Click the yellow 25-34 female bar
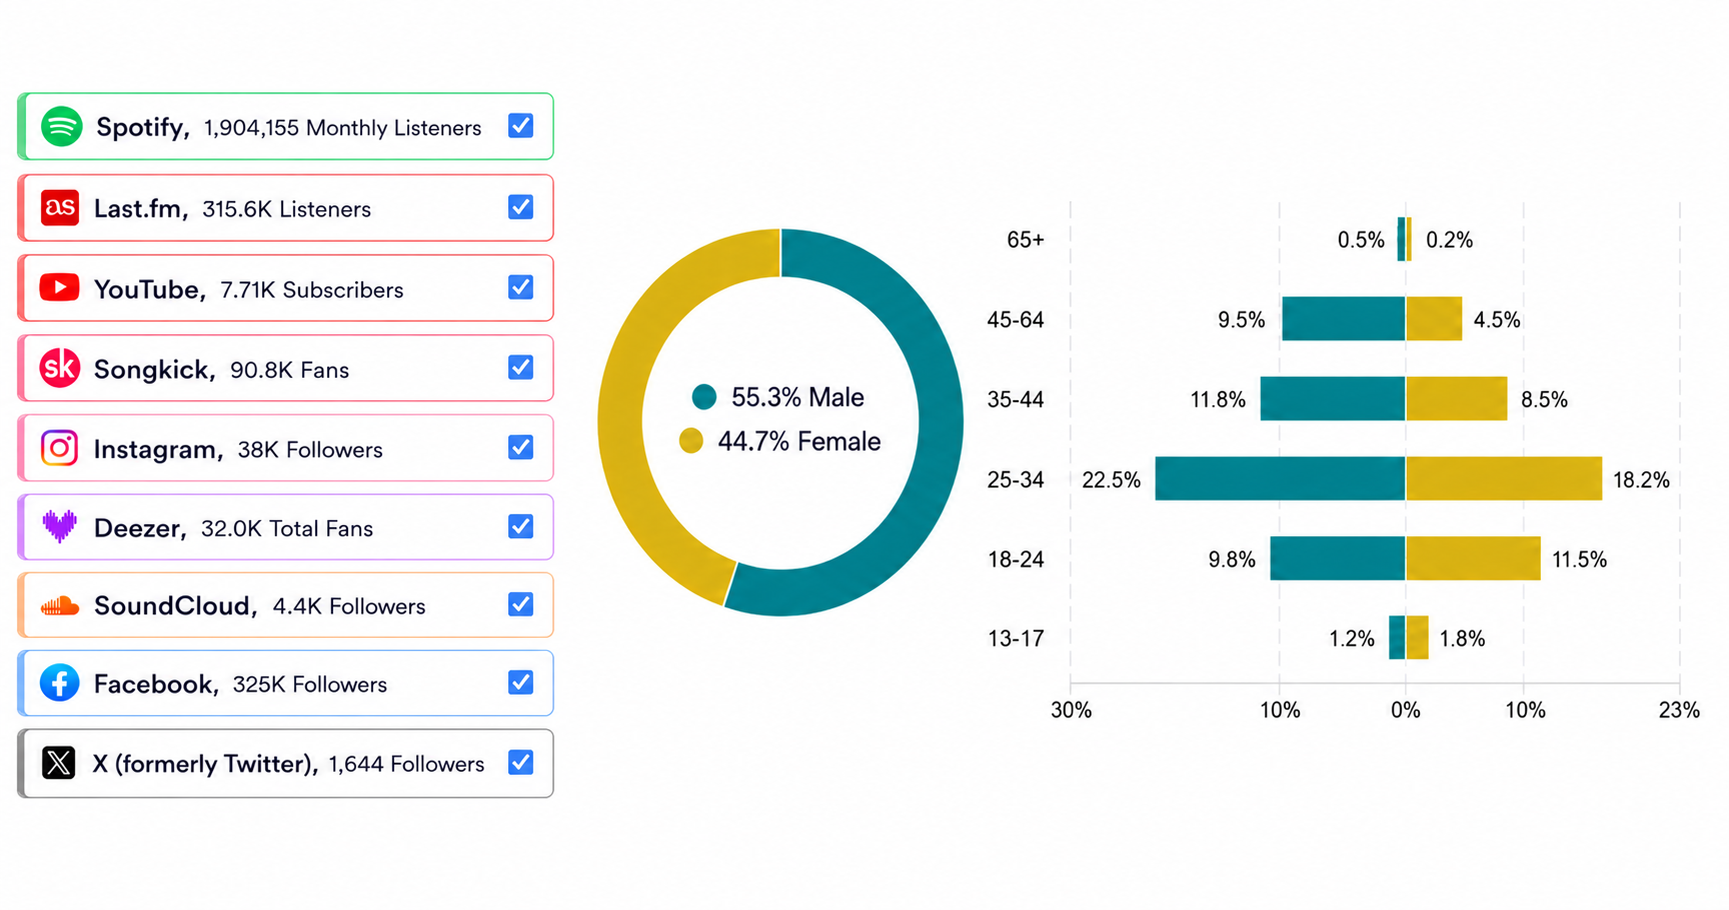This screenshot has width=1729, height=910. pos(1504,479)
